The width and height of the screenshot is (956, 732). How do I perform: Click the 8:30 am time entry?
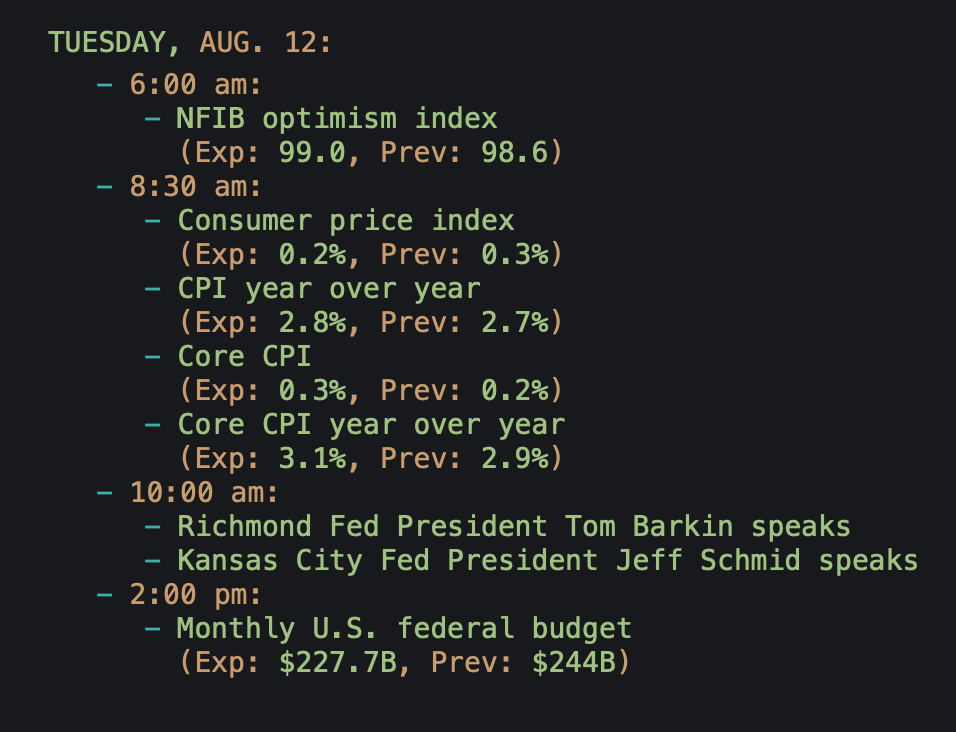(195, 187)
